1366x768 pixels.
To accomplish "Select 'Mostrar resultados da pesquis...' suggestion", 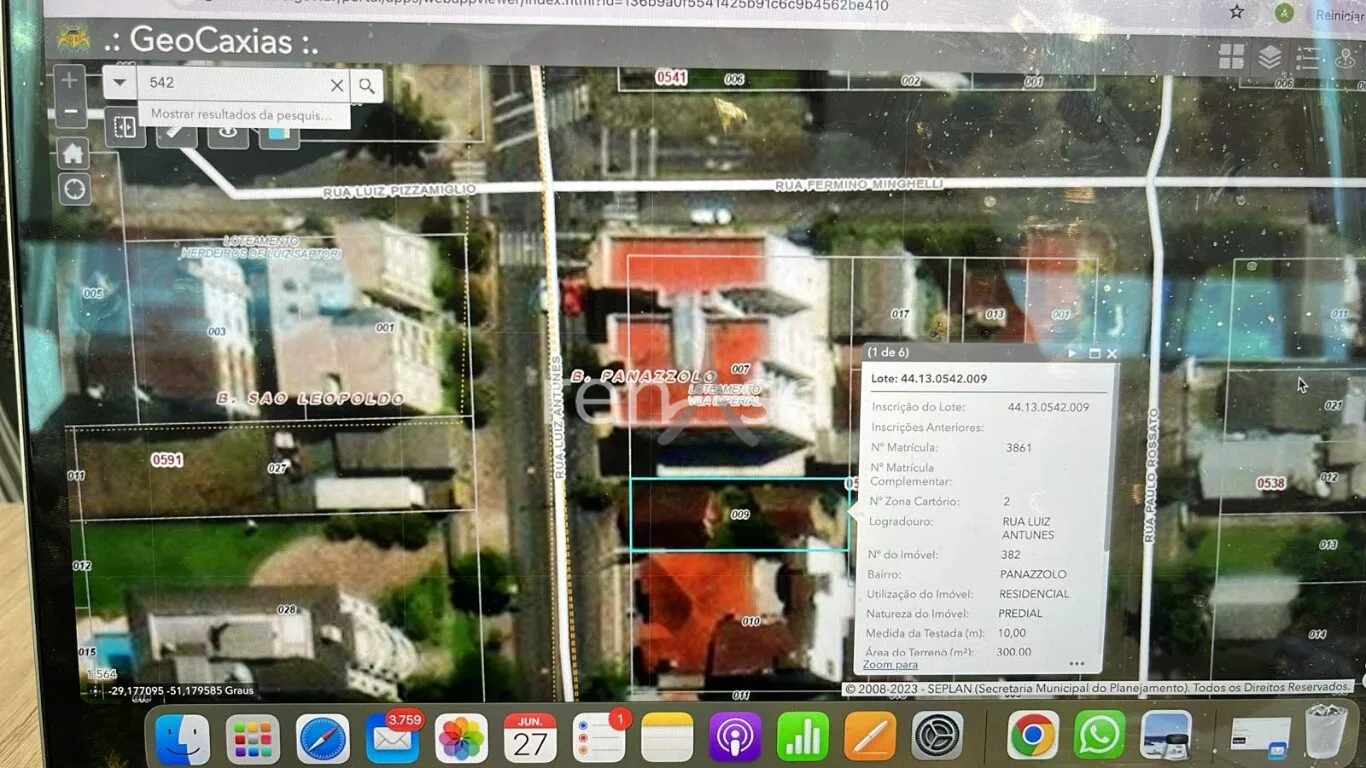I will click(241, 115).
